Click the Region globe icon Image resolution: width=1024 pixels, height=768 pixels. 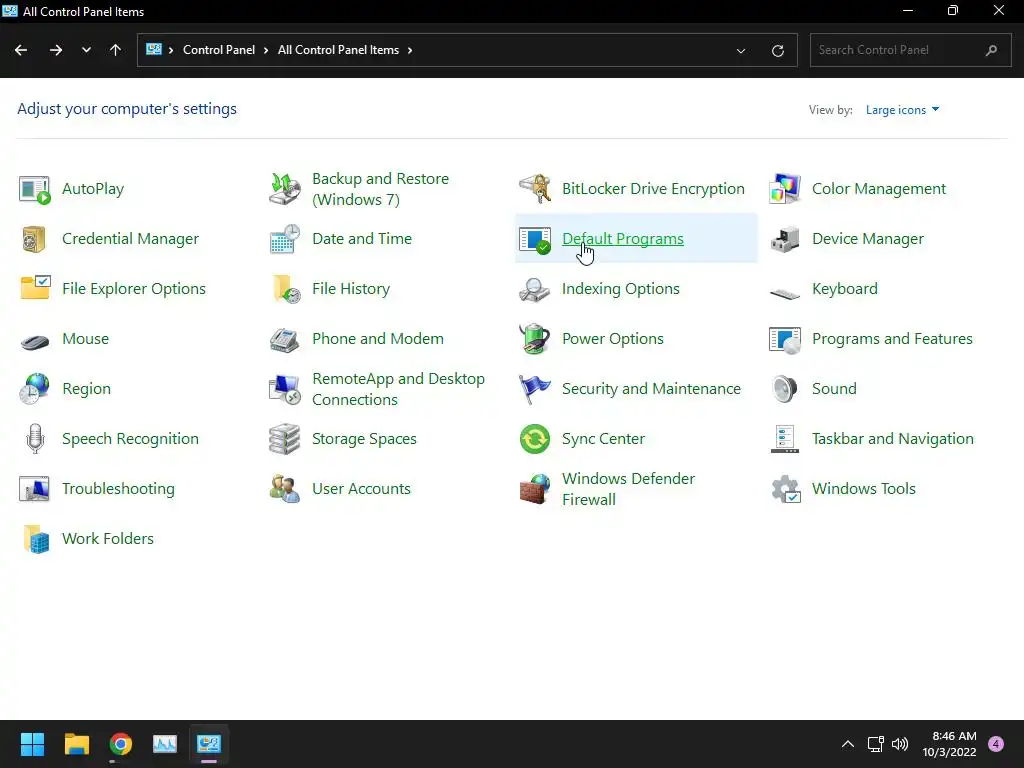pos(34,389)
